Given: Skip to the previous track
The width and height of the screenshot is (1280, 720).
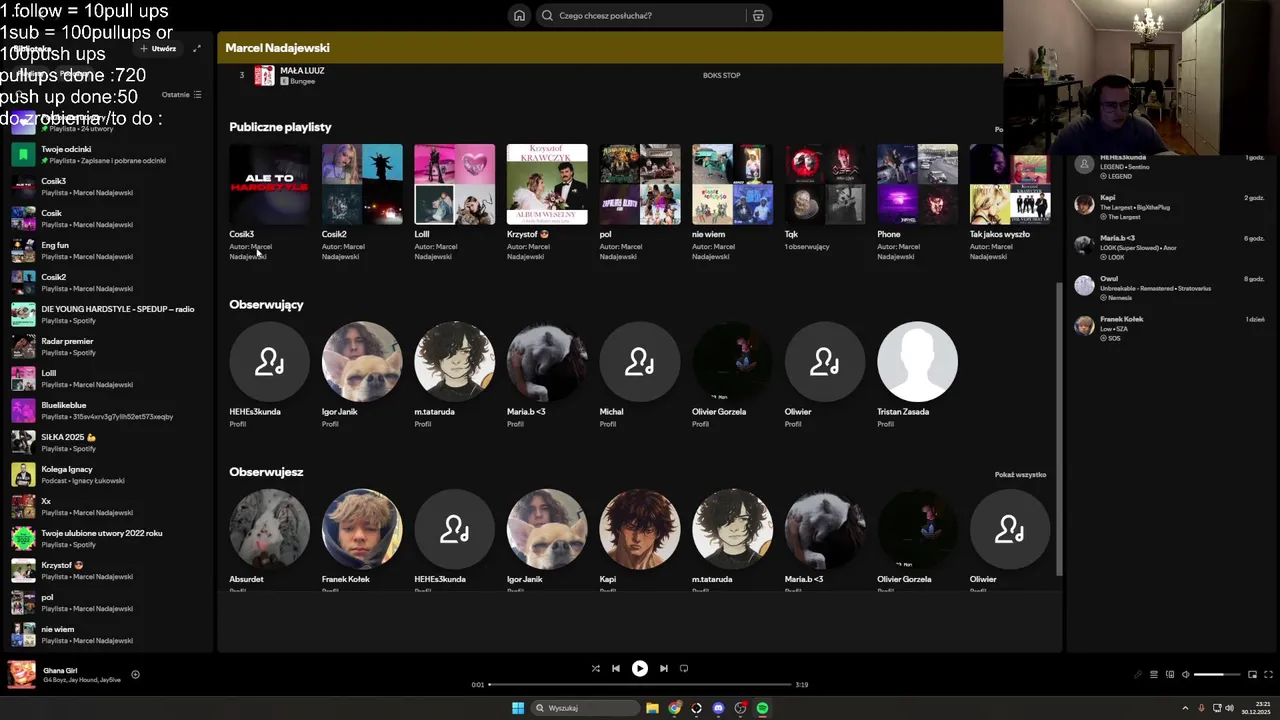Looking at the screenshot, I should (x=616, y=668).
